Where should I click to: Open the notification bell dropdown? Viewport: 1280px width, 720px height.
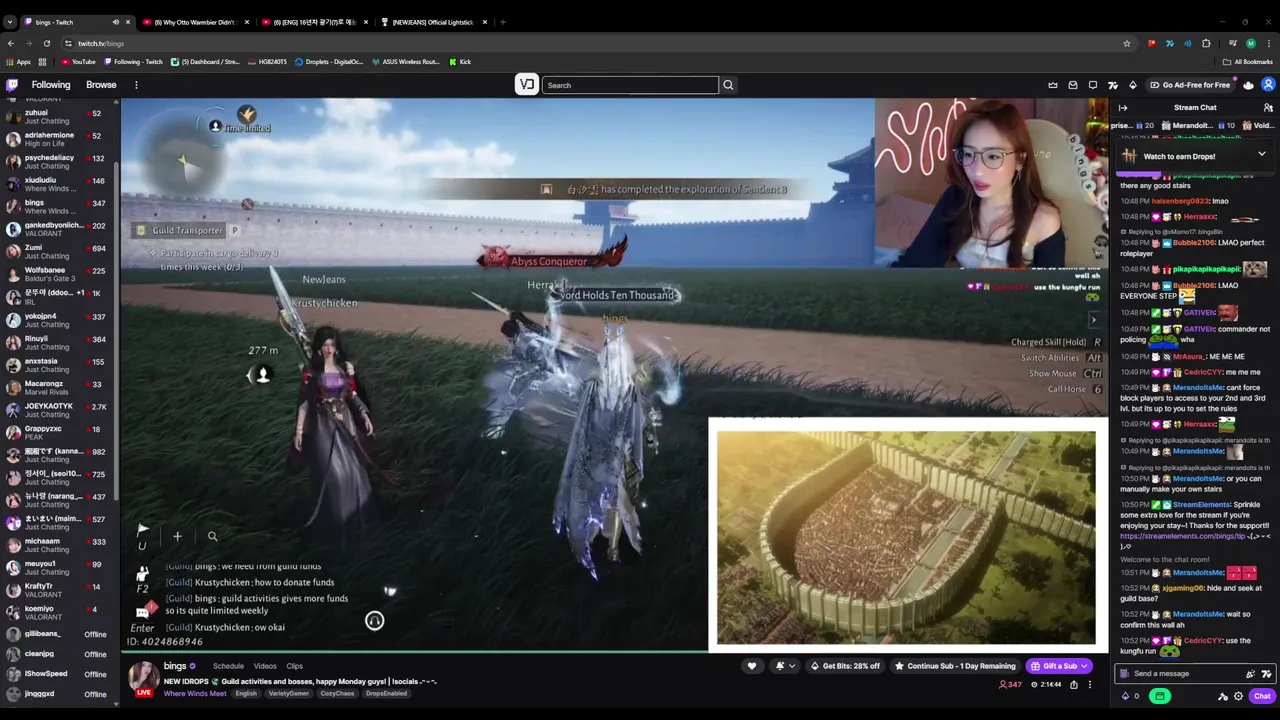785,666
